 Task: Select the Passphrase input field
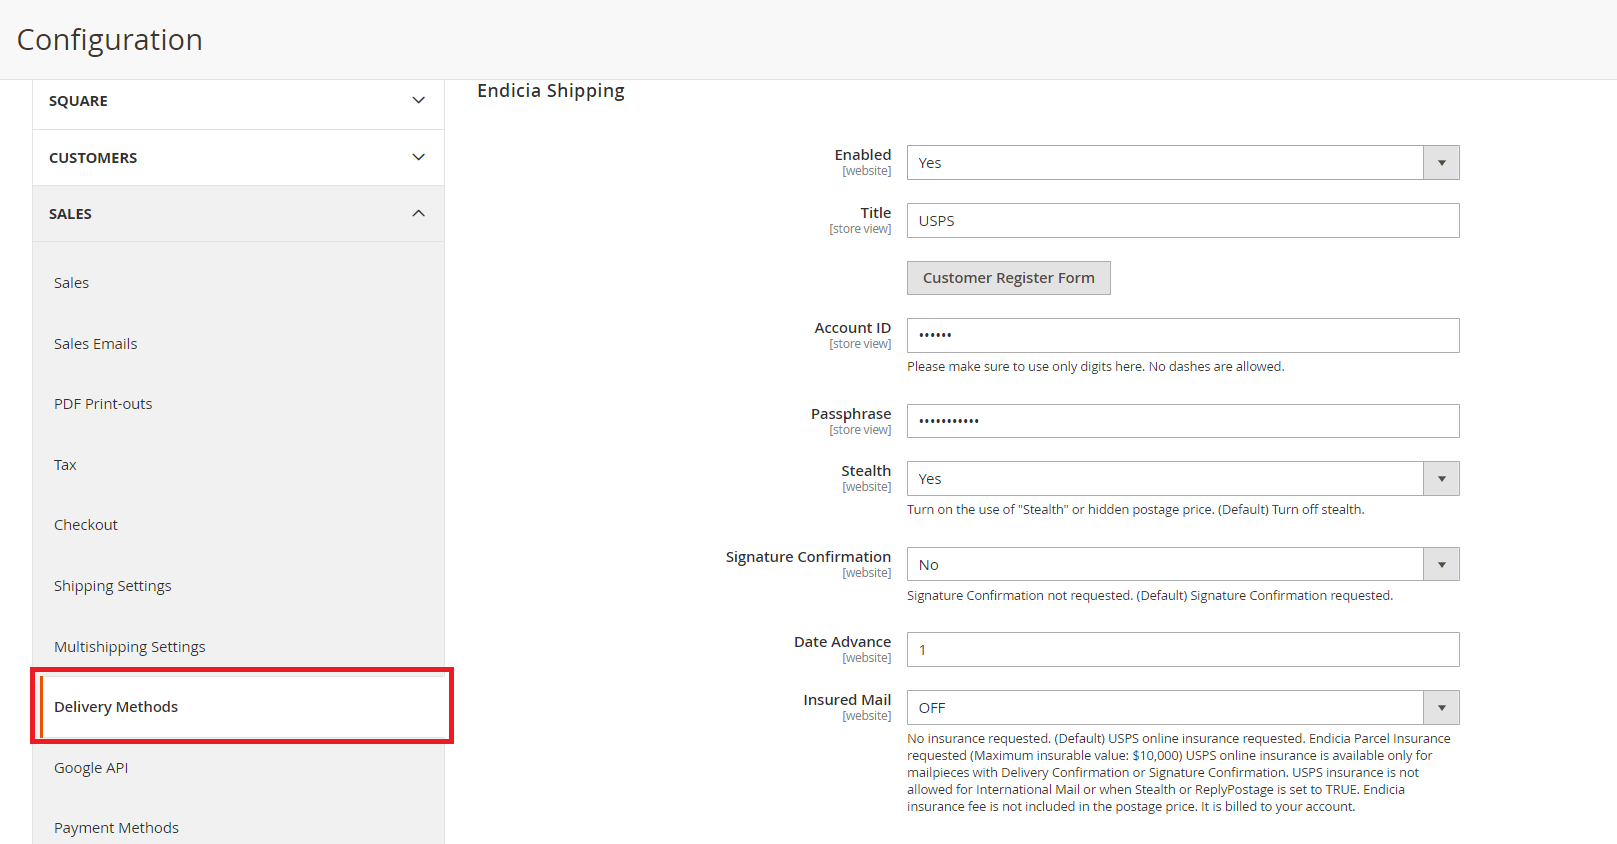click(1182, 421)
